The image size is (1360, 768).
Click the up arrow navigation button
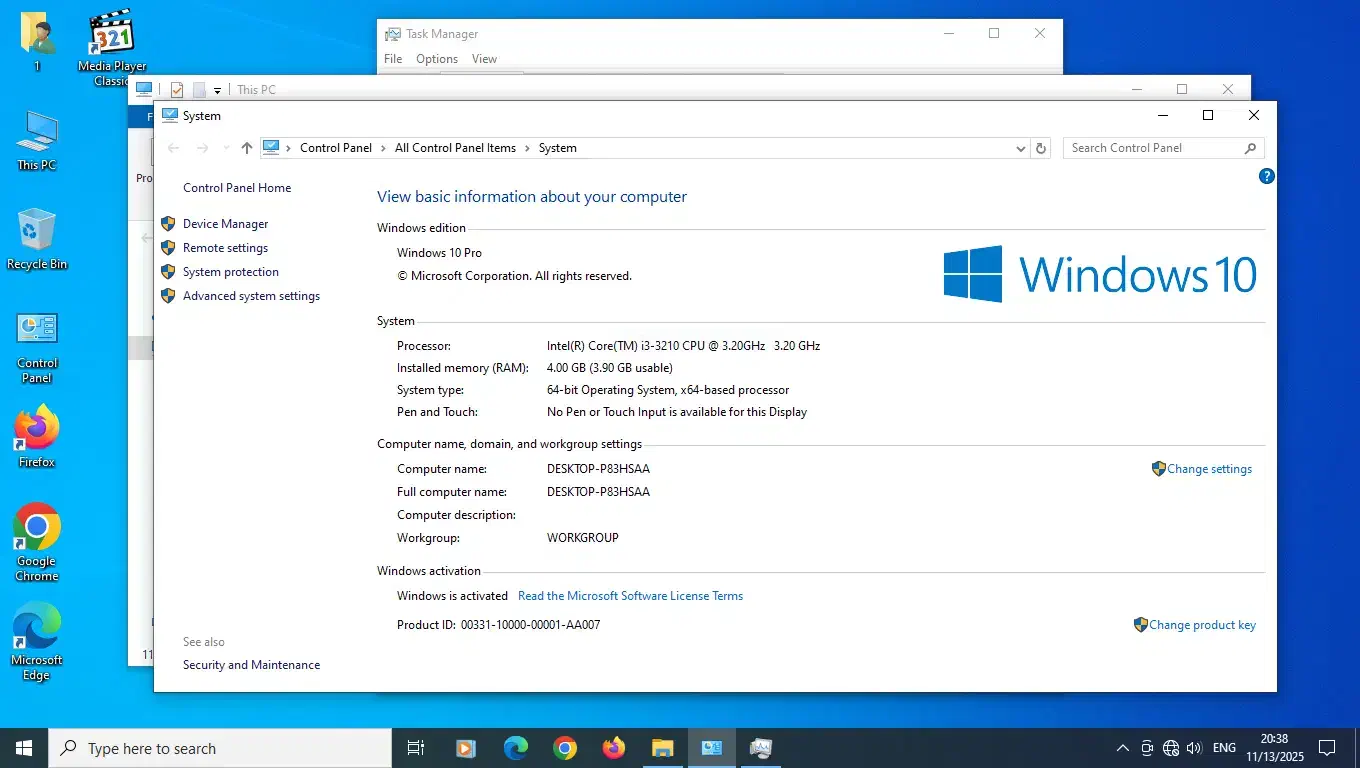point(247,148)
